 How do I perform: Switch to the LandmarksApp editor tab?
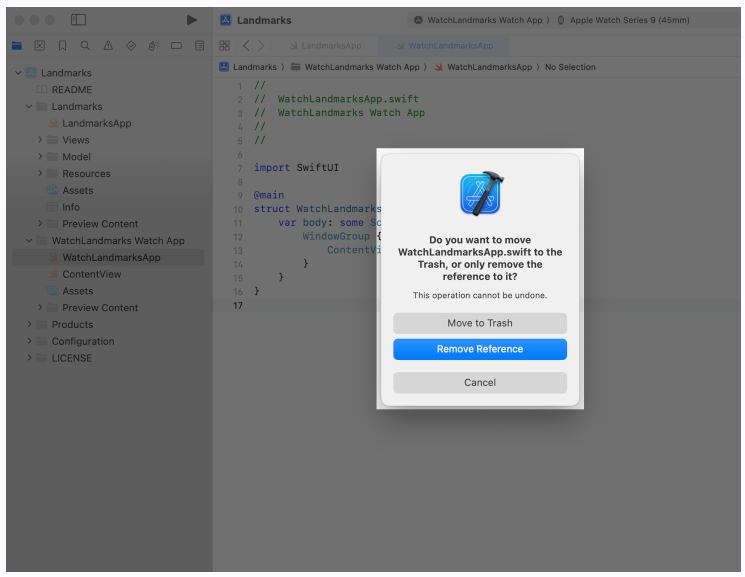[326, 46]
